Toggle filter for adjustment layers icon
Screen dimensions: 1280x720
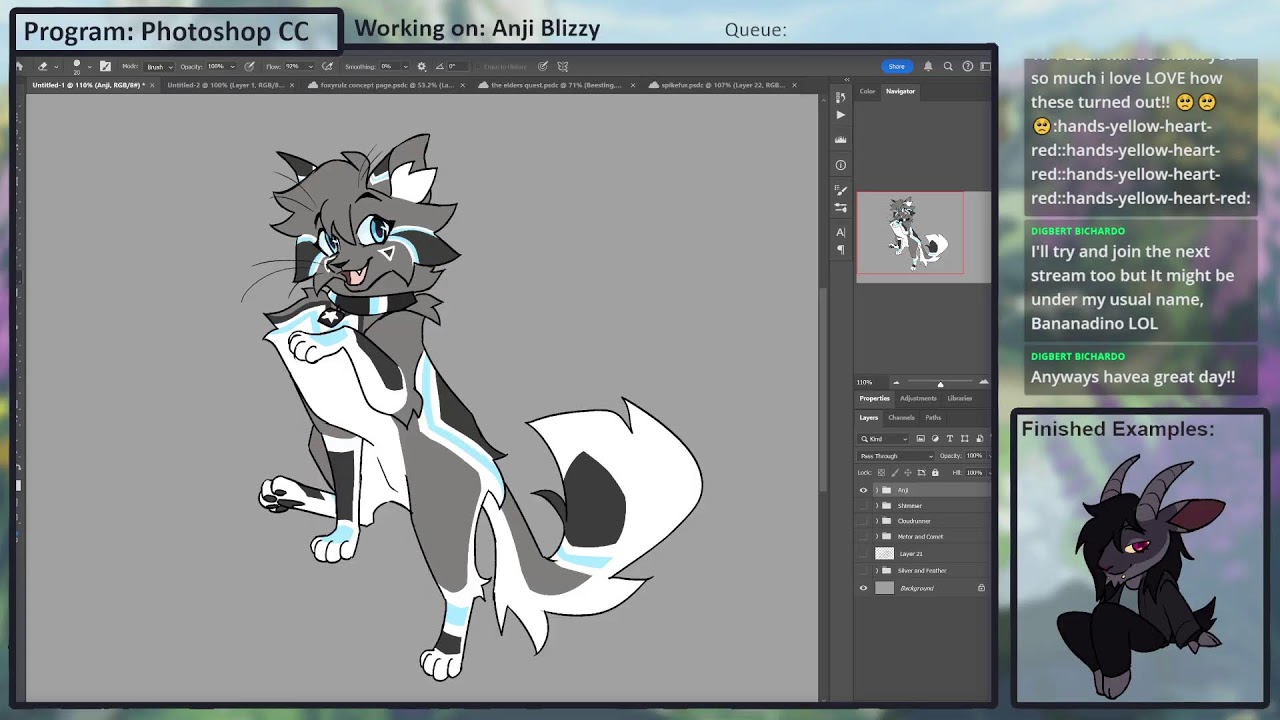[935, 439]
